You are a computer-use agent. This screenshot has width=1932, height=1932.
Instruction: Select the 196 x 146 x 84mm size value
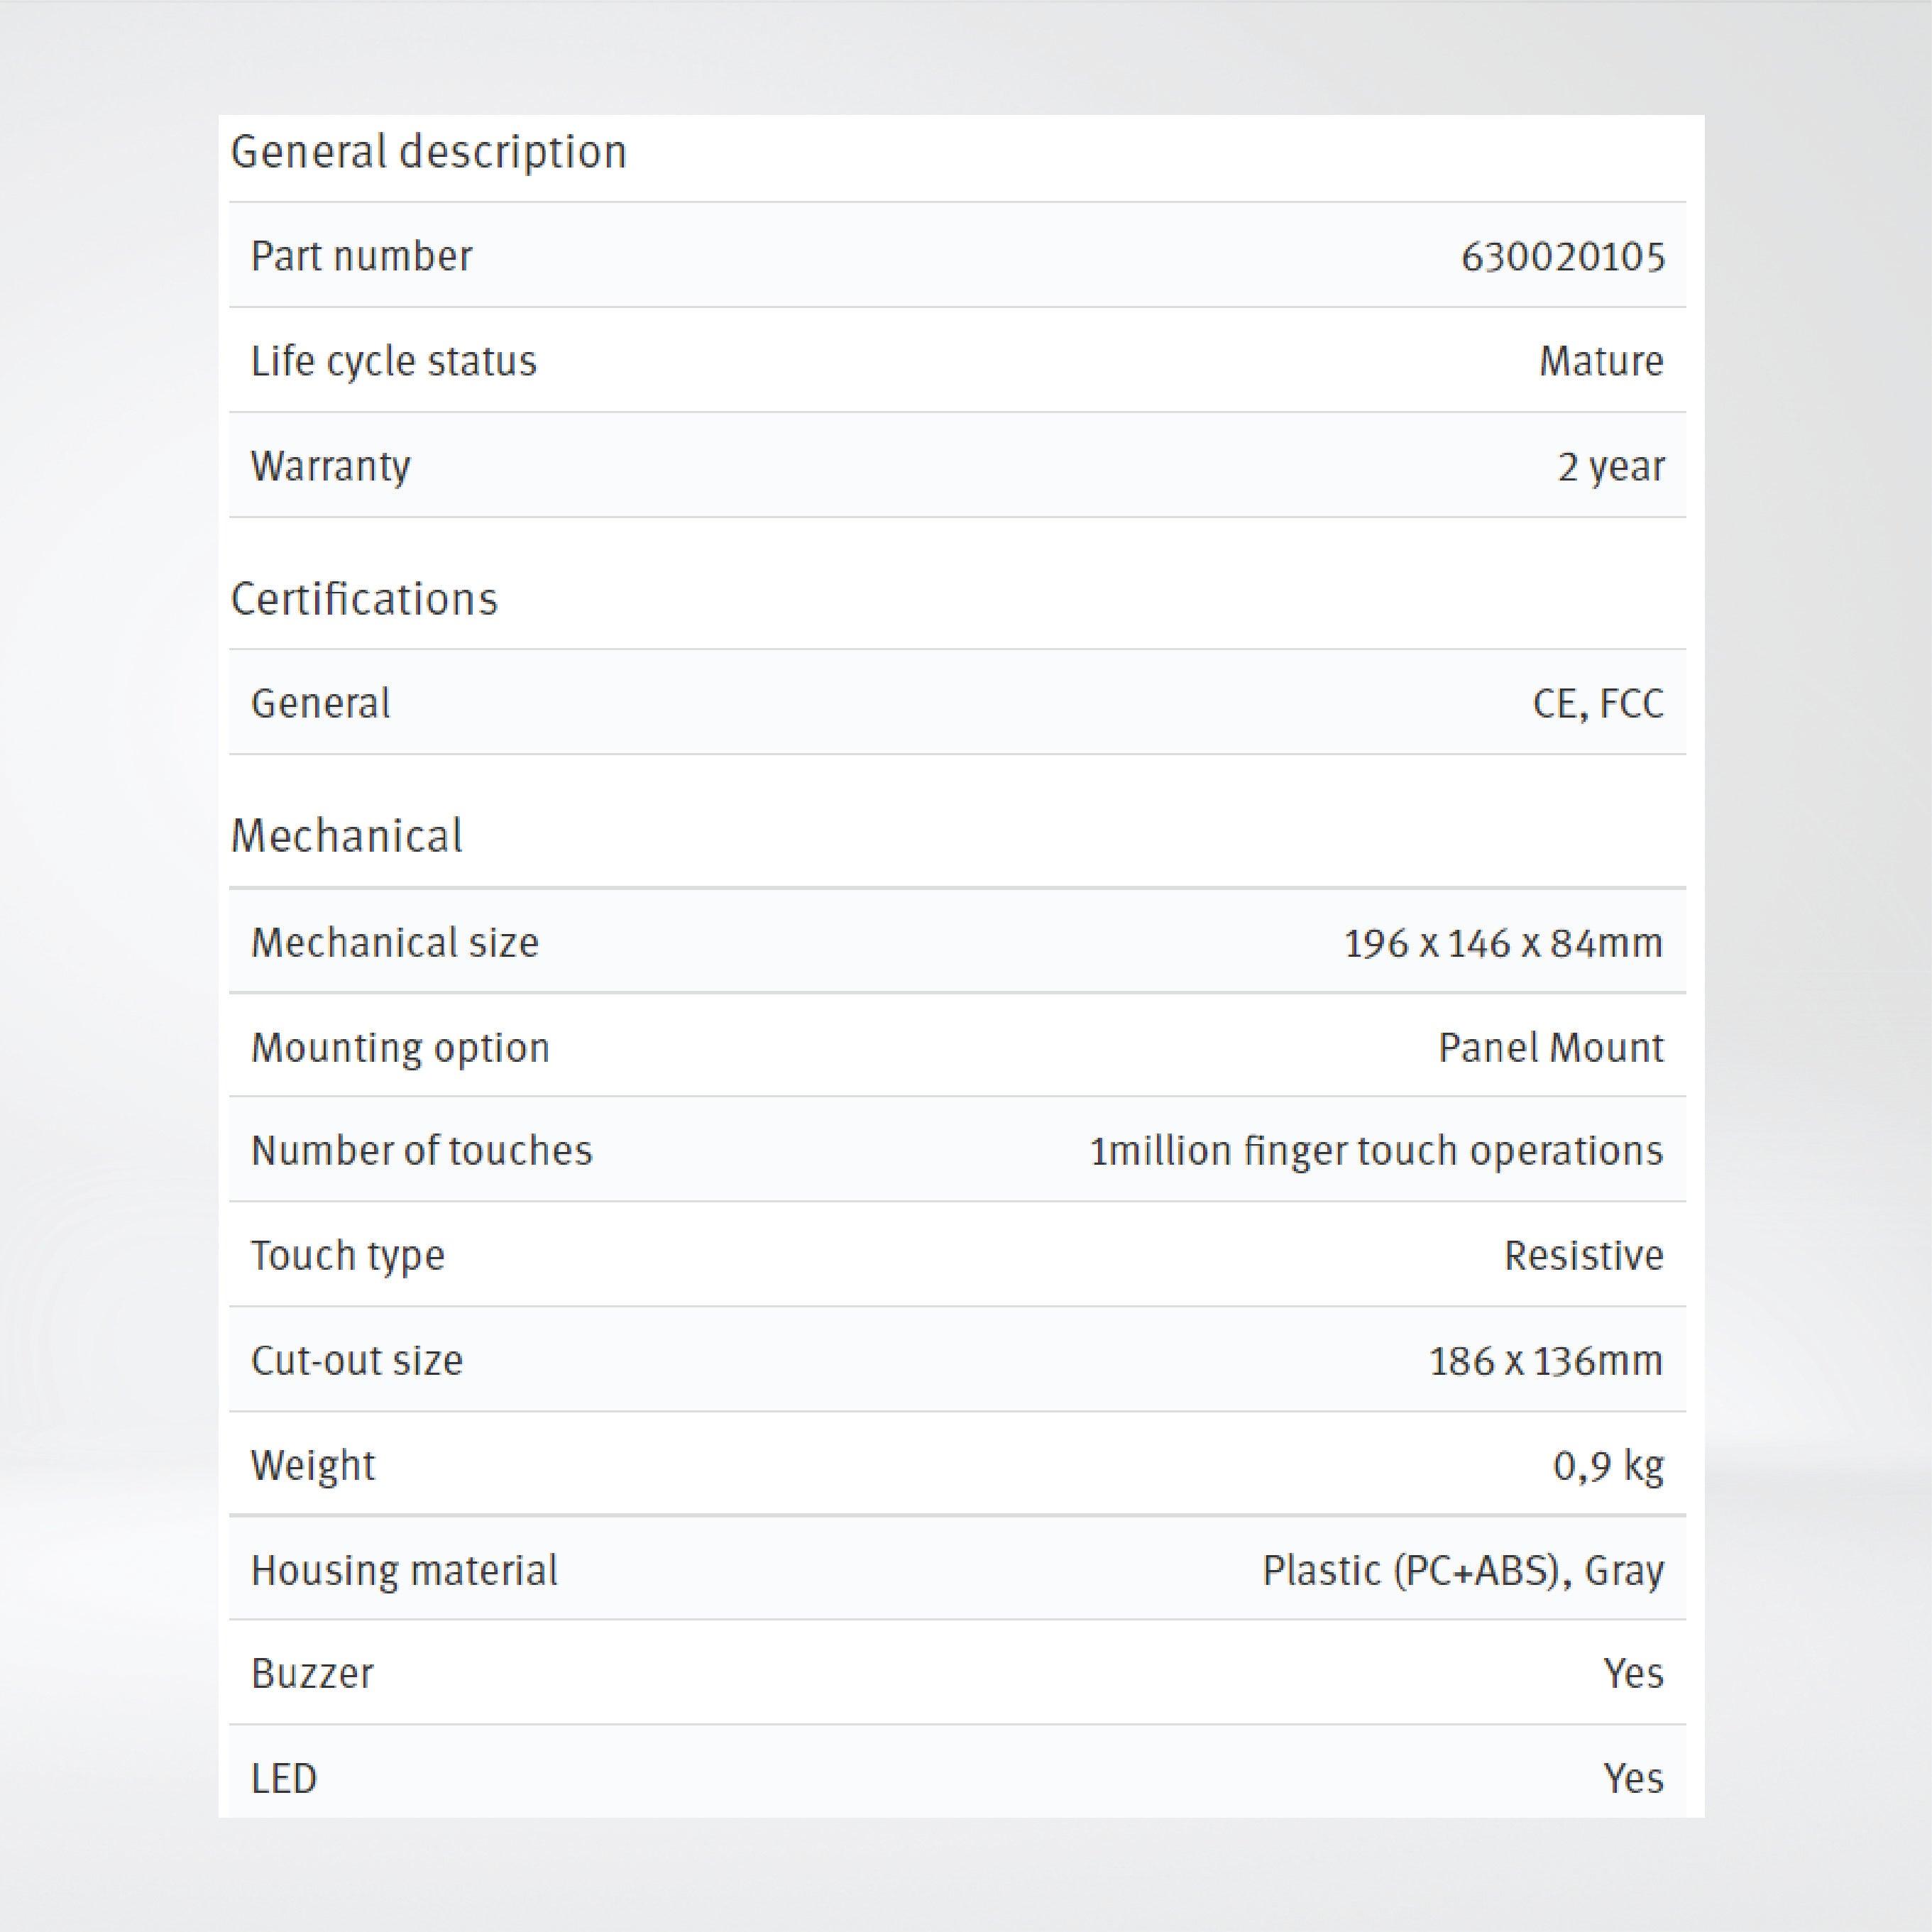(x=1502, y=943)
